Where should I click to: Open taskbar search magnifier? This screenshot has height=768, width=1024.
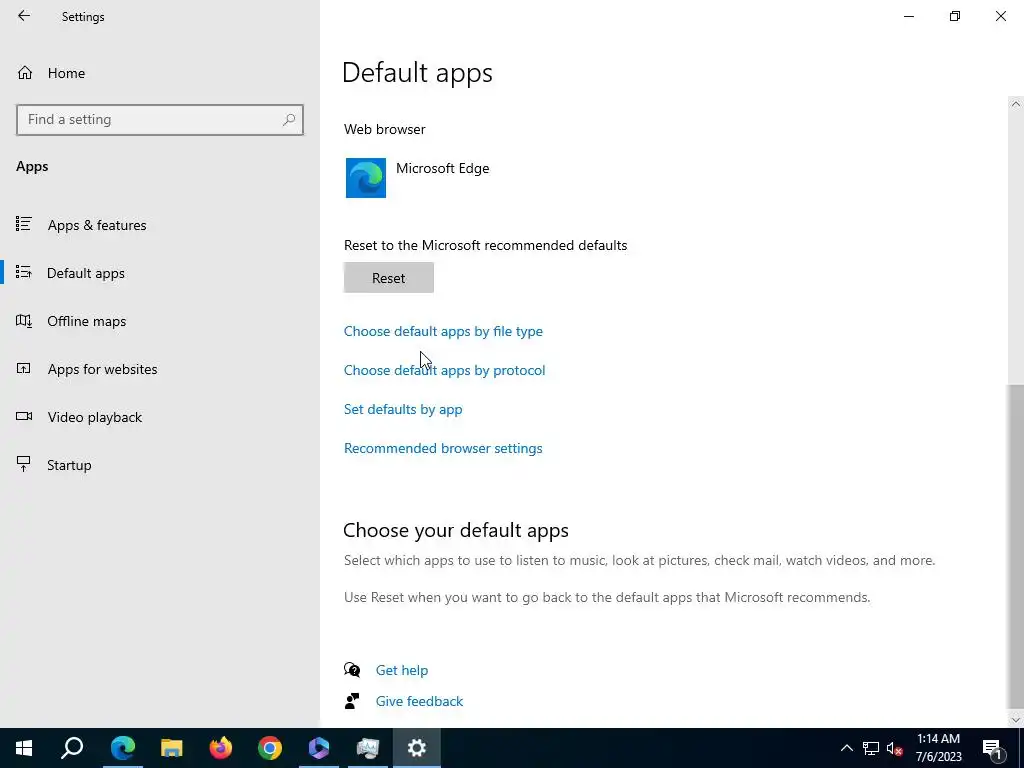(72, 748)
